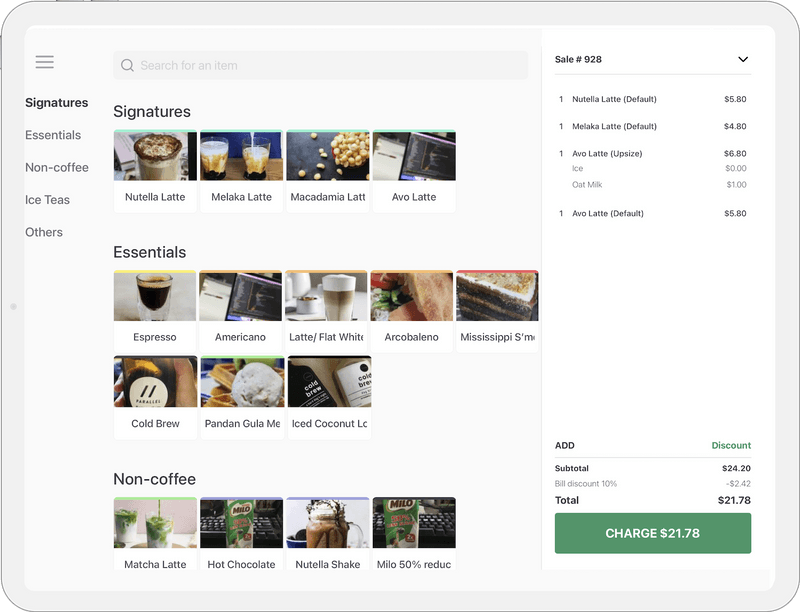Image resolution: width=800 pixels, height=612 pixels.
Task: Select the Cold Brew item
Action: pos(154,395)
